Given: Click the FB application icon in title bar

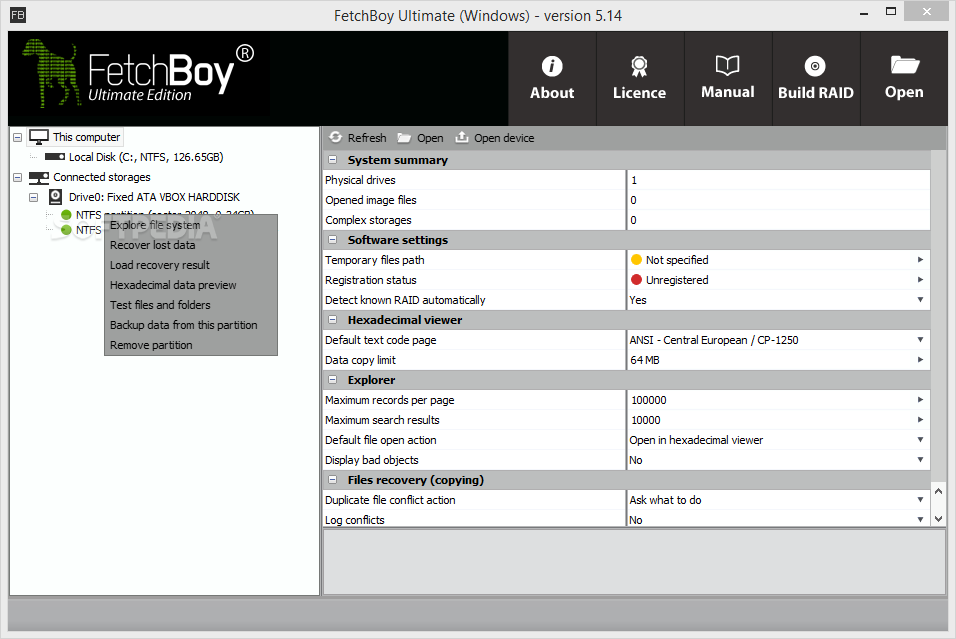Looking at the screenshot, I should pos(18,15).
